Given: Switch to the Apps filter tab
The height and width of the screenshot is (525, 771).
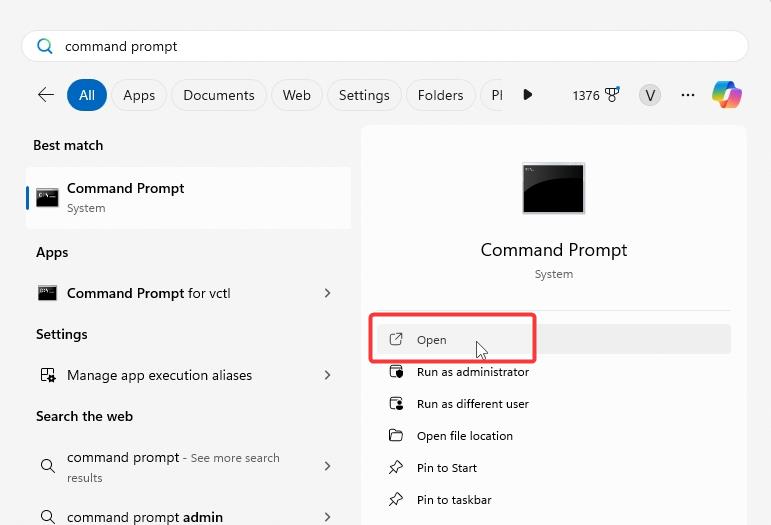Looking at the screenshot, I should click(x=139, y=95).
